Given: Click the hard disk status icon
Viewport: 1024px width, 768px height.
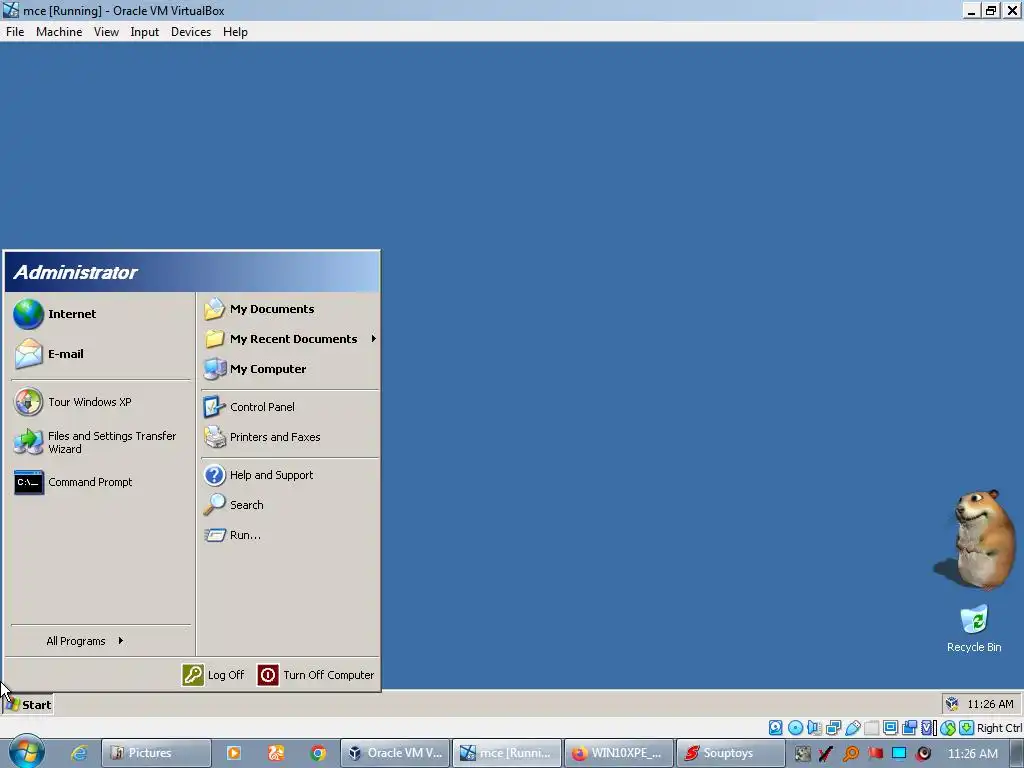Looking at the screenshot, I should [x=775, y=728].
